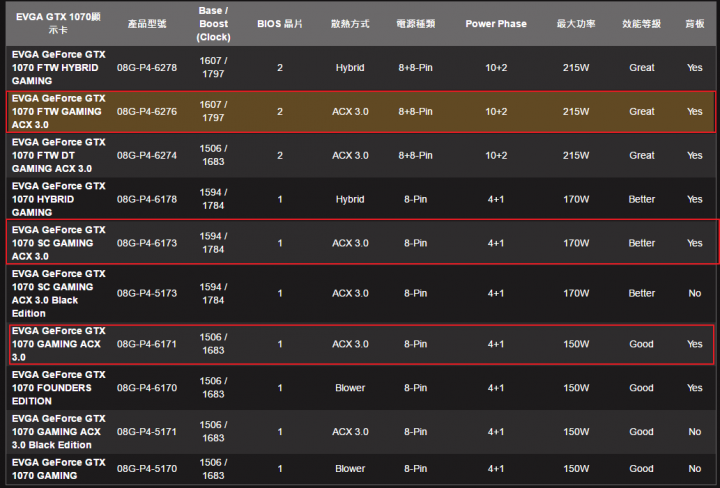Click product name '1070 SC GAMING ACX 3.0' with backplate
720x488 pixels.
59,243
